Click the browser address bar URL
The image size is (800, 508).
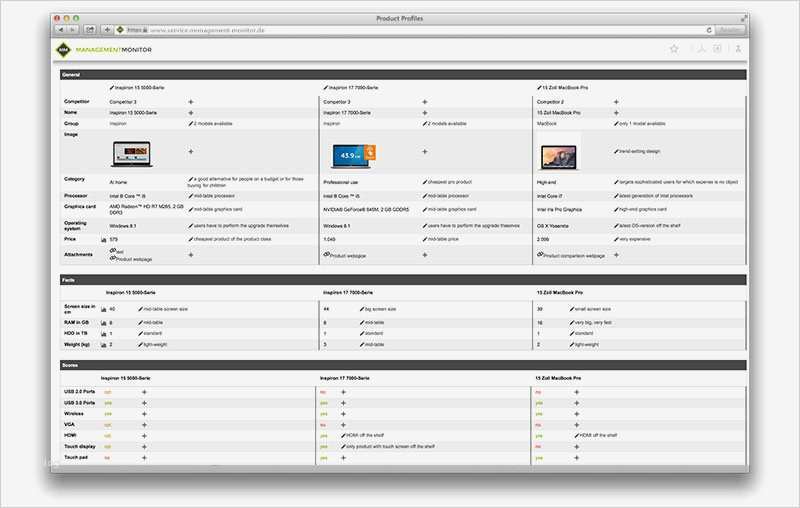pyautogui.click(x=207, y=30)
